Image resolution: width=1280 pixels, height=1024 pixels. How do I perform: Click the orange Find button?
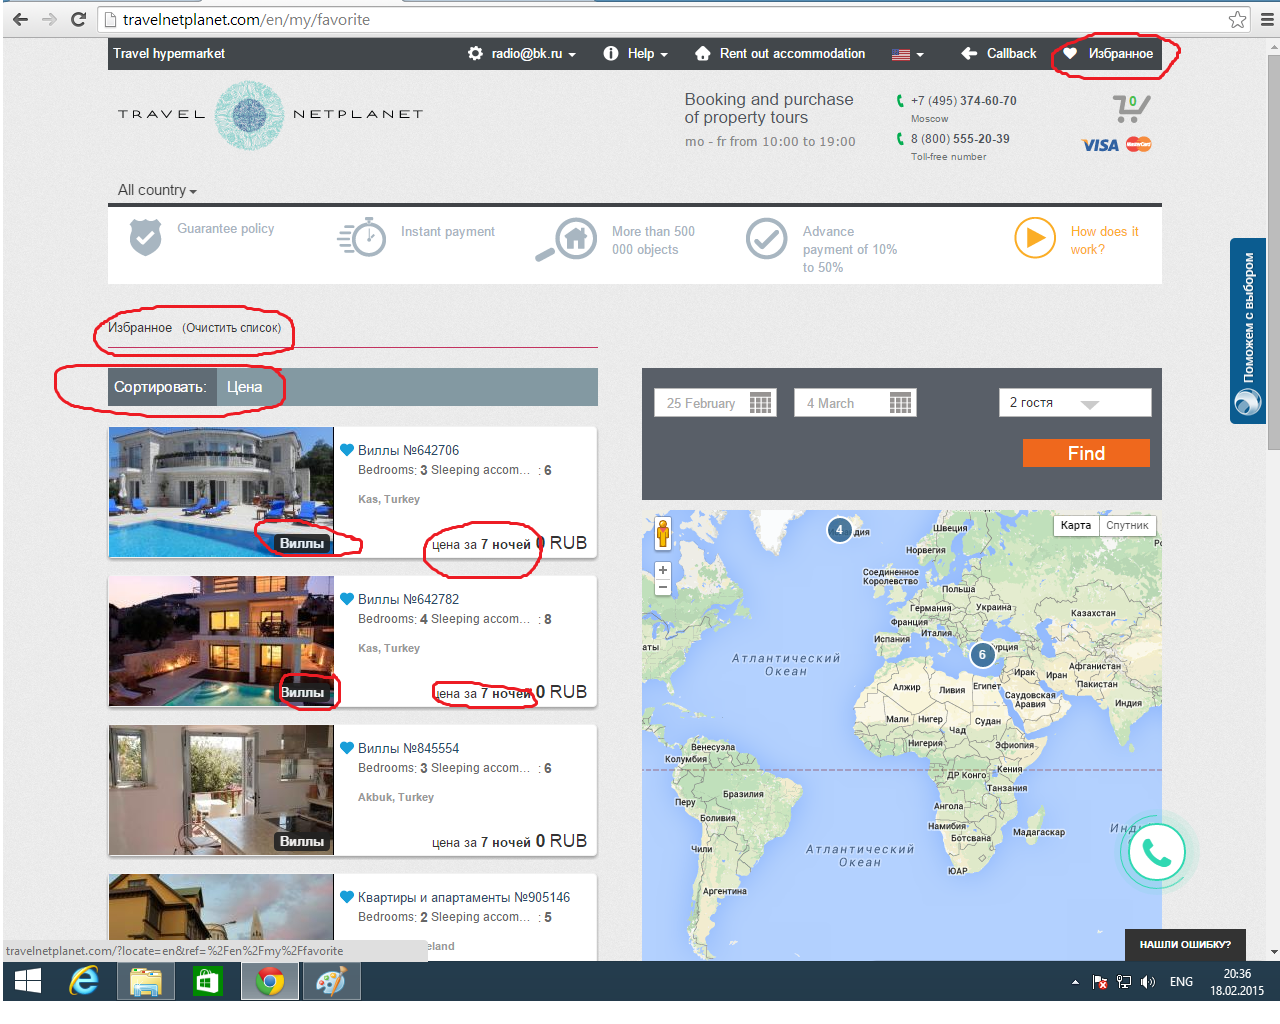(x=1085, y=453)
